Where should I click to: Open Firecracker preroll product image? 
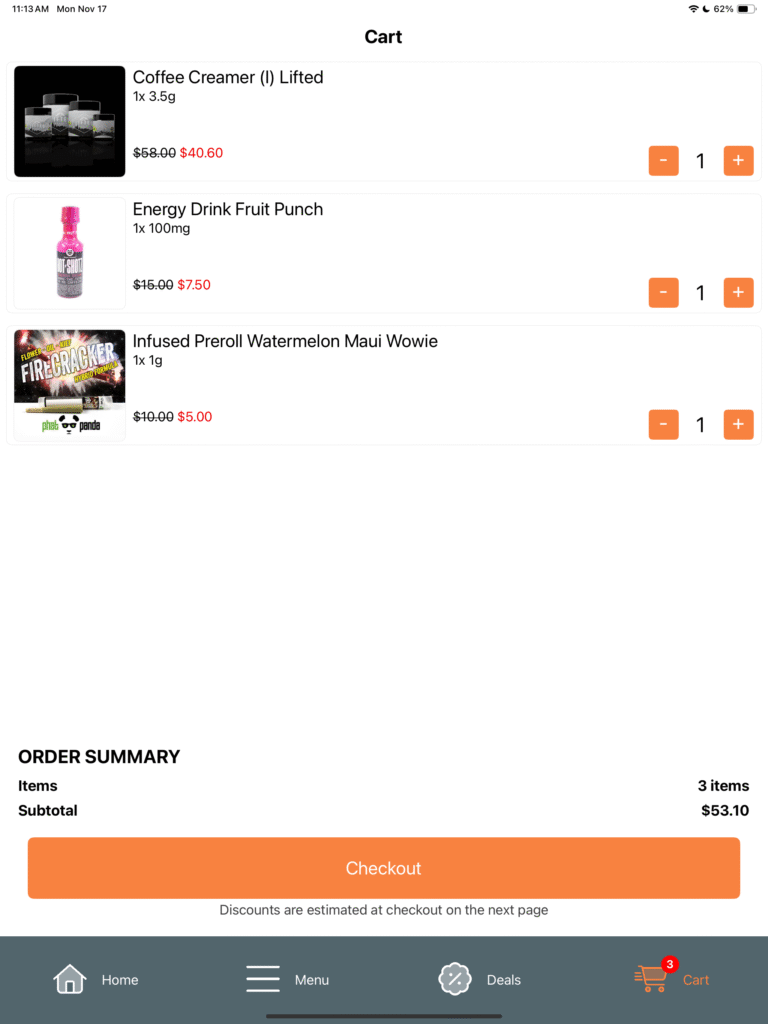tap(70, 385)
